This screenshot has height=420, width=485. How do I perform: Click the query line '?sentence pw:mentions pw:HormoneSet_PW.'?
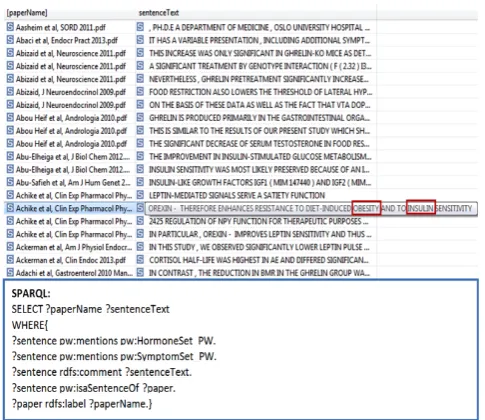114,341
